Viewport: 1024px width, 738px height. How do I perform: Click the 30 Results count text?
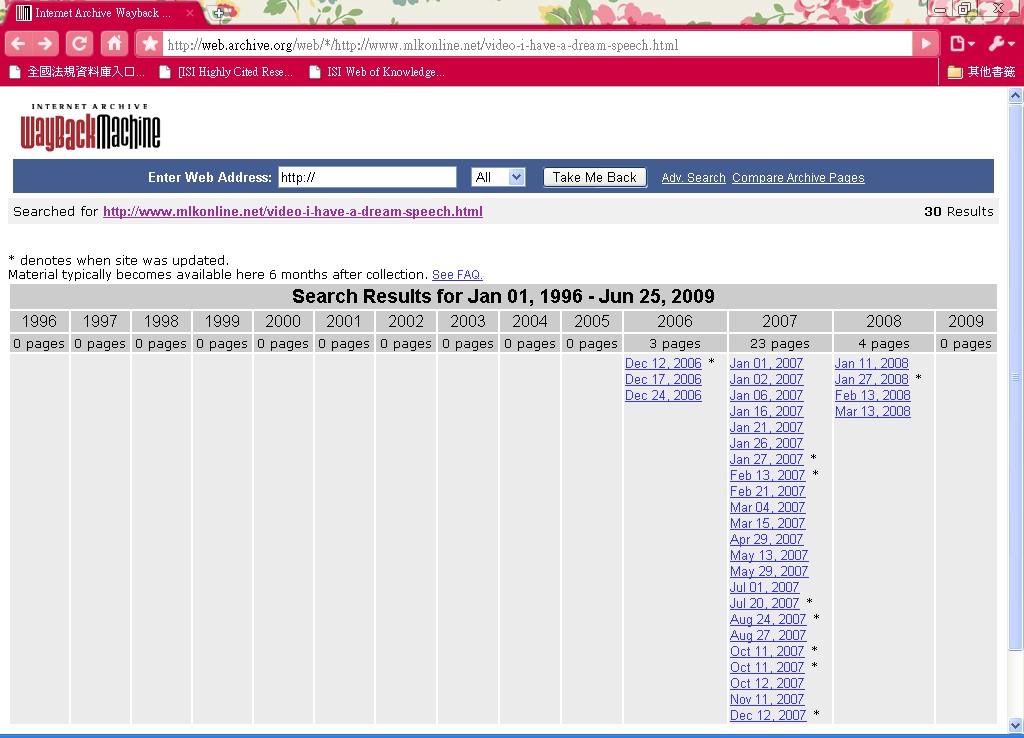(958, 212)
